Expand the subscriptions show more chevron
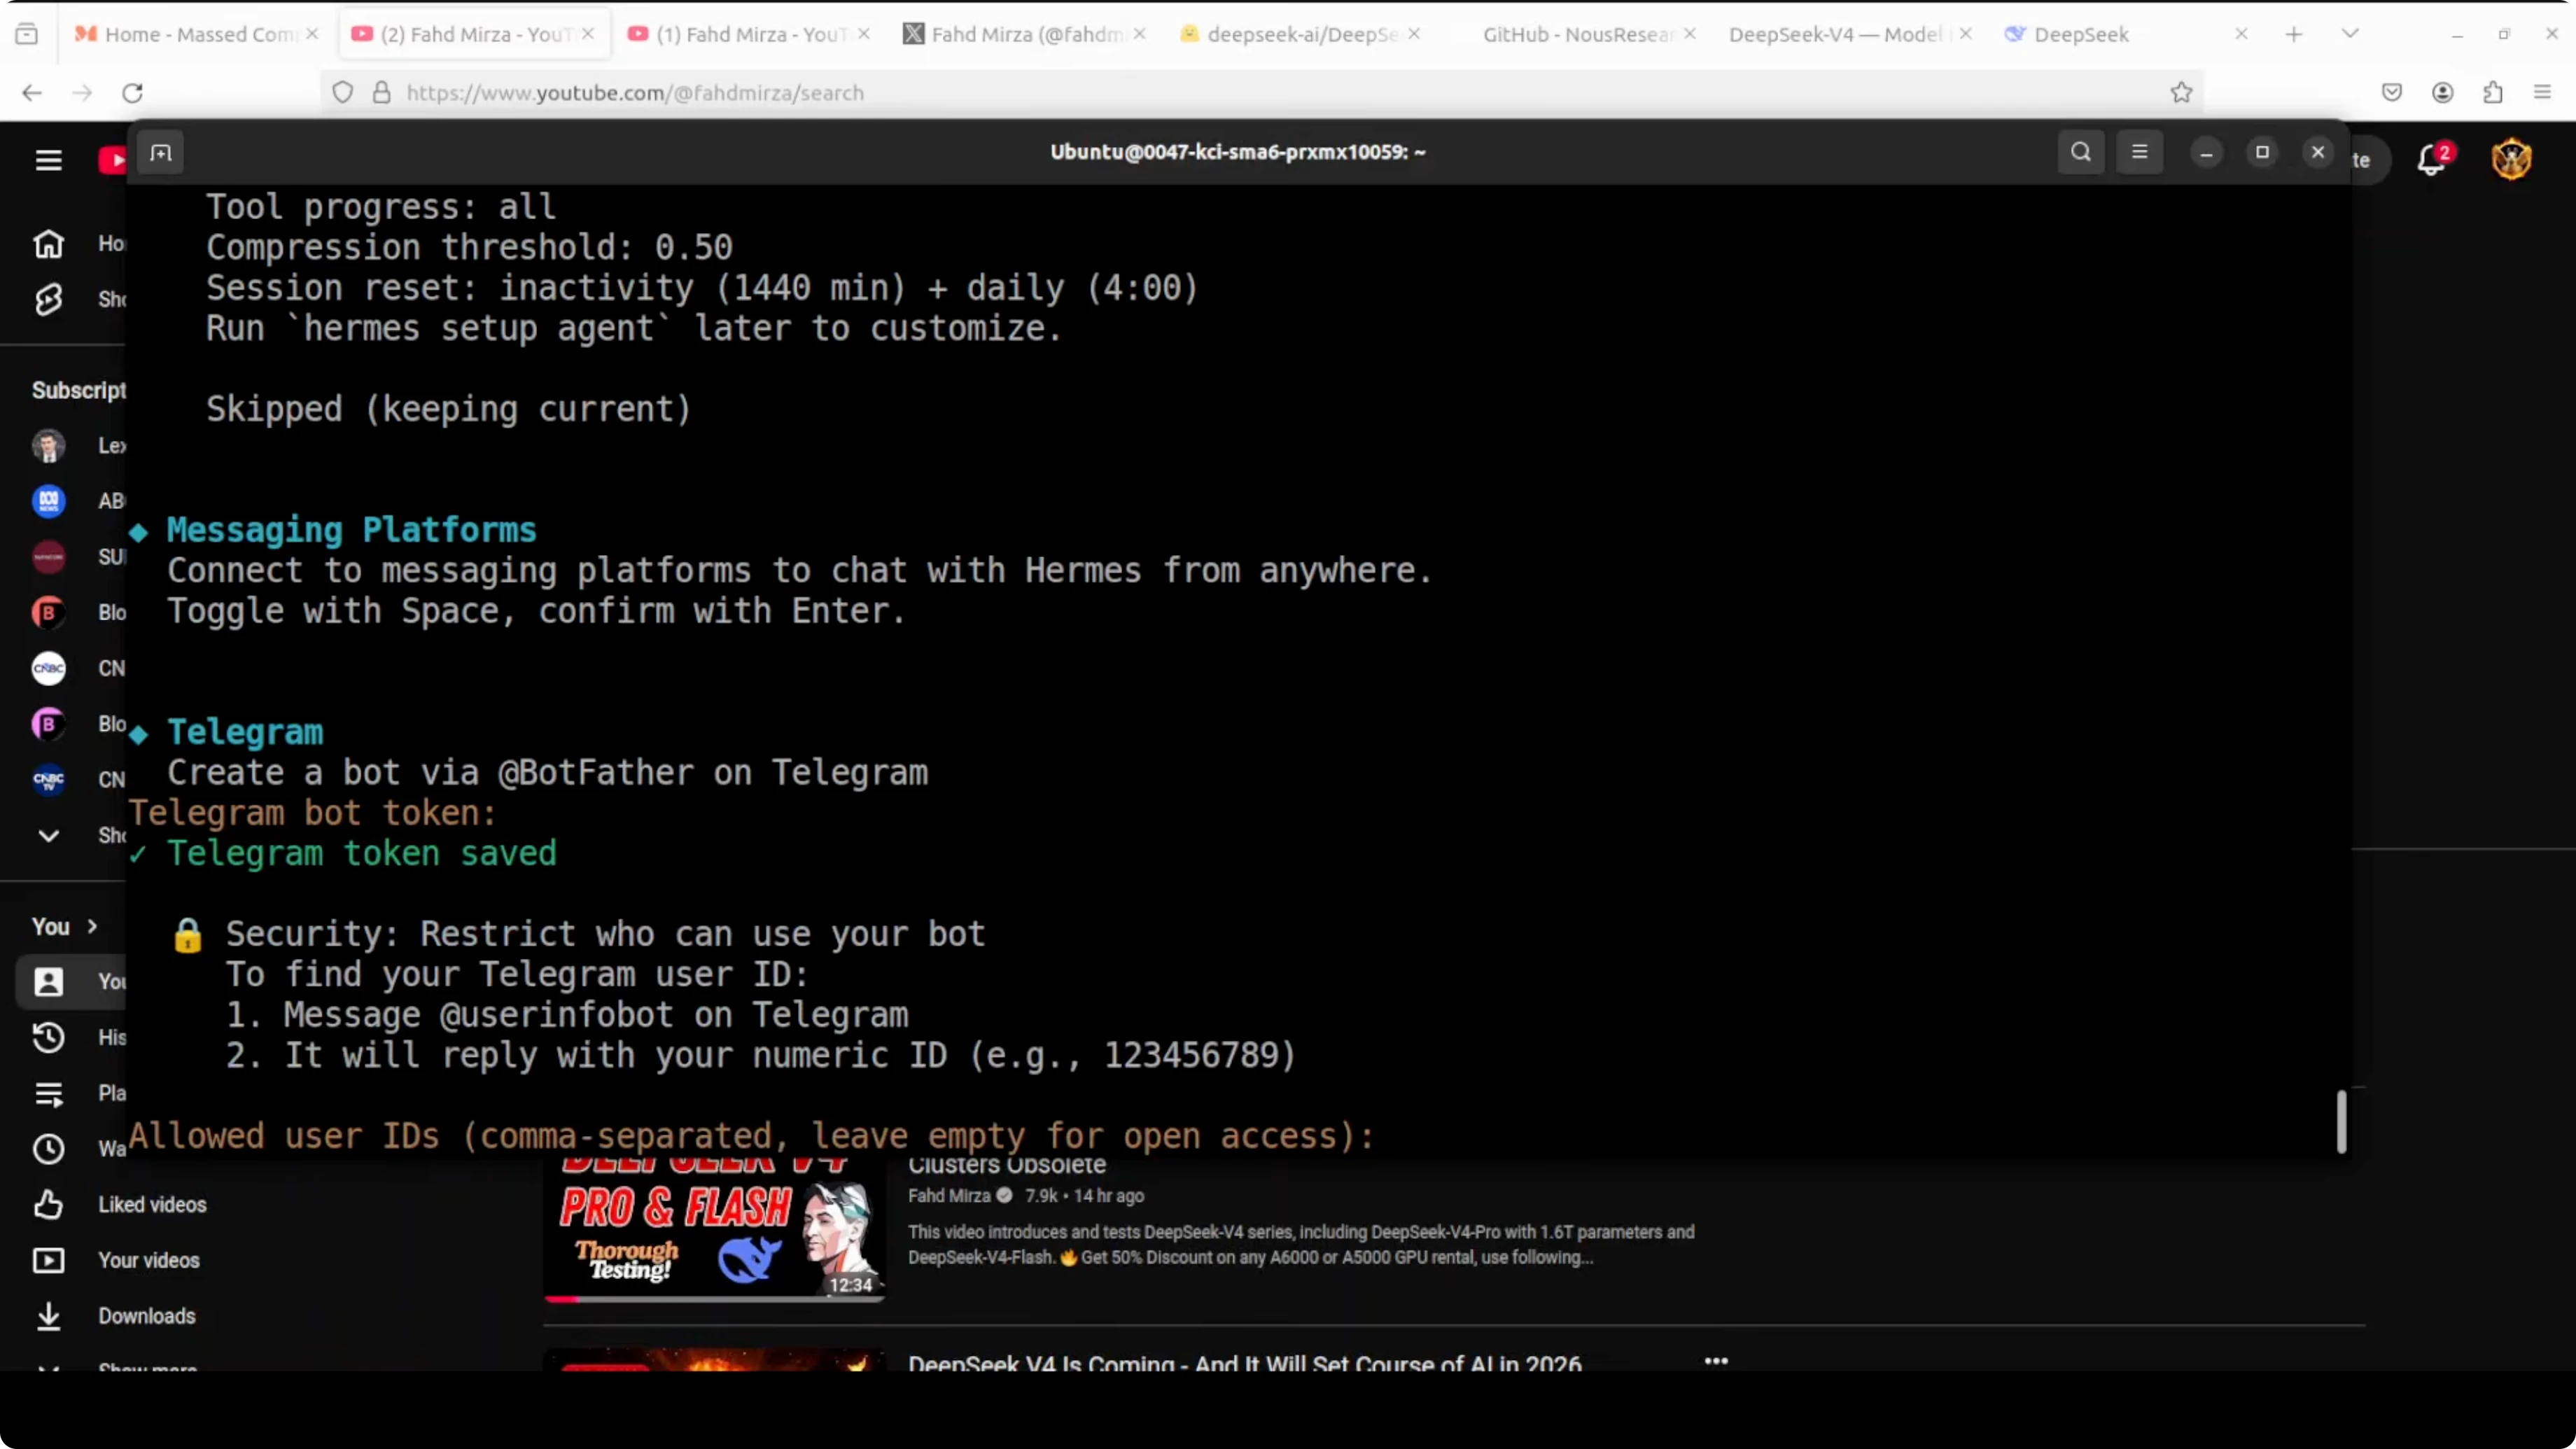This screenshot has width=2576, height=1449. [x=48, y=835]
